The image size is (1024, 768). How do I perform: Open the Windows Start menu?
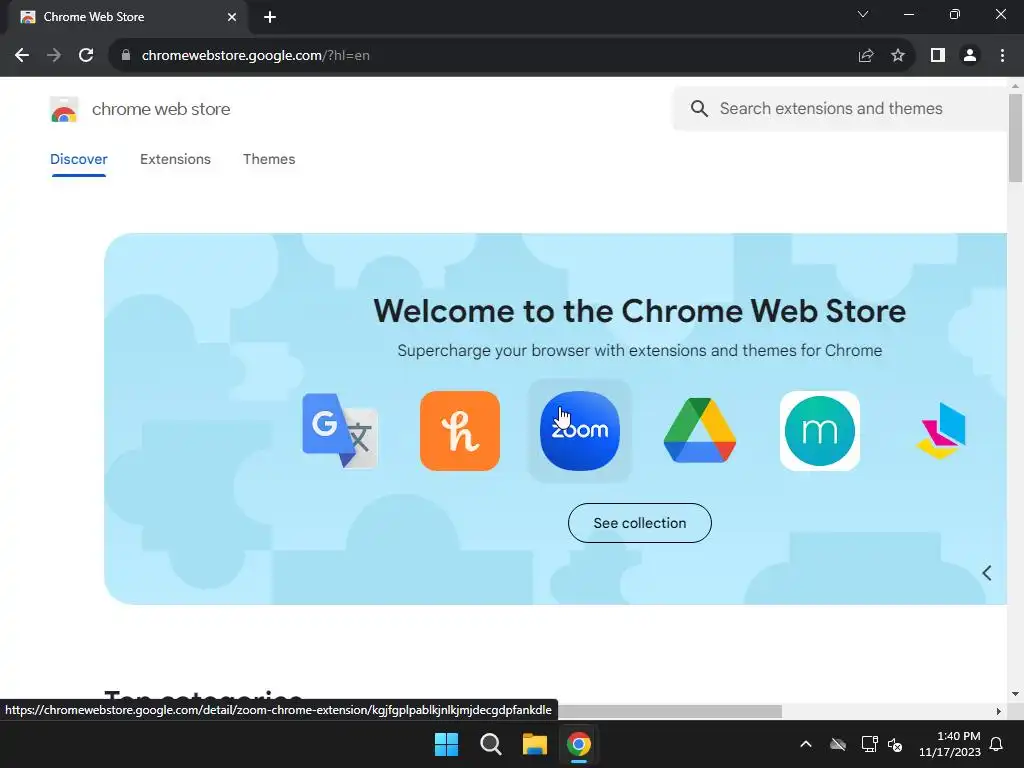pyautogui.click(x=447, y=744)
